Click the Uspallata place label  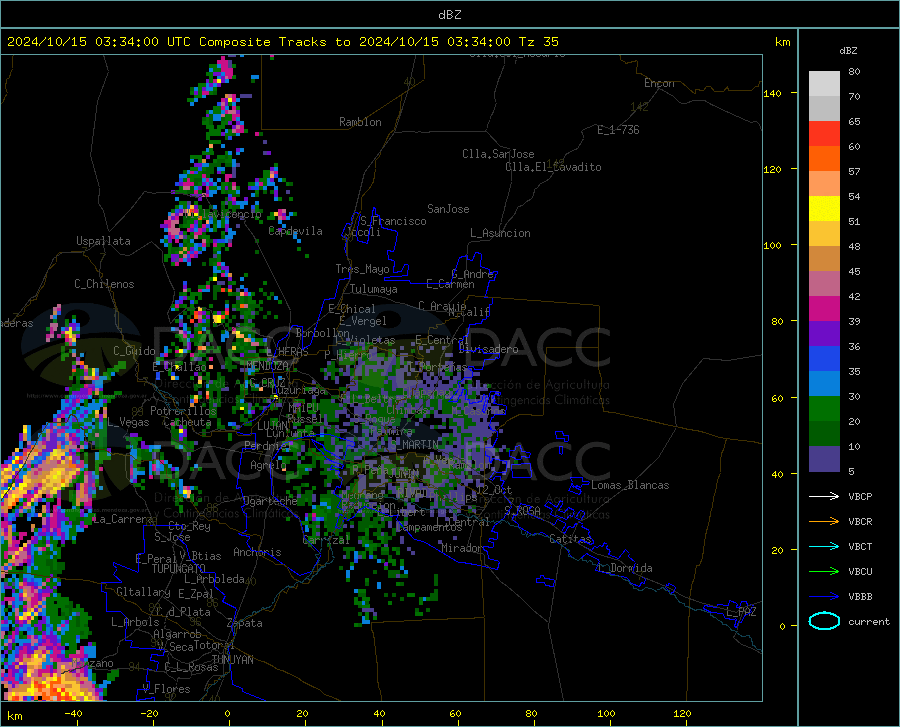point(103,241)
